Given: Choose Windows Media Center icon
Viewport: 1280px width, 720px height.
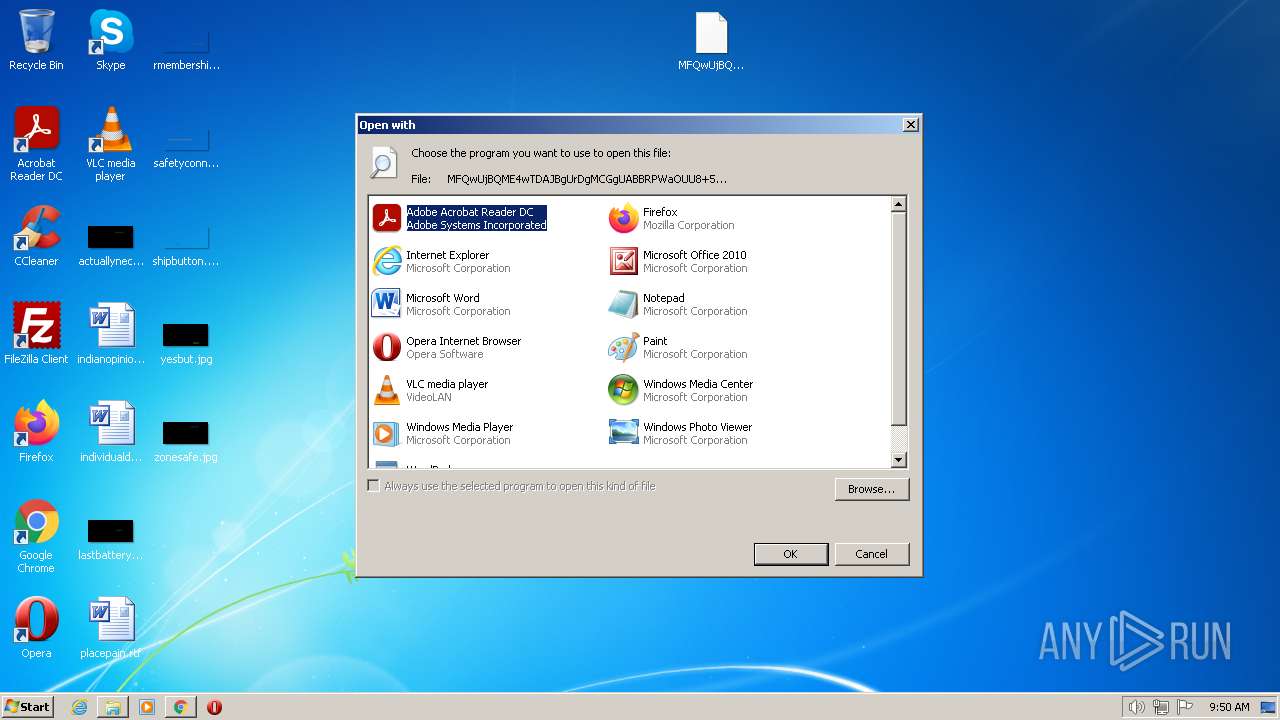Looking at the screenshot, I should (623, 390).
